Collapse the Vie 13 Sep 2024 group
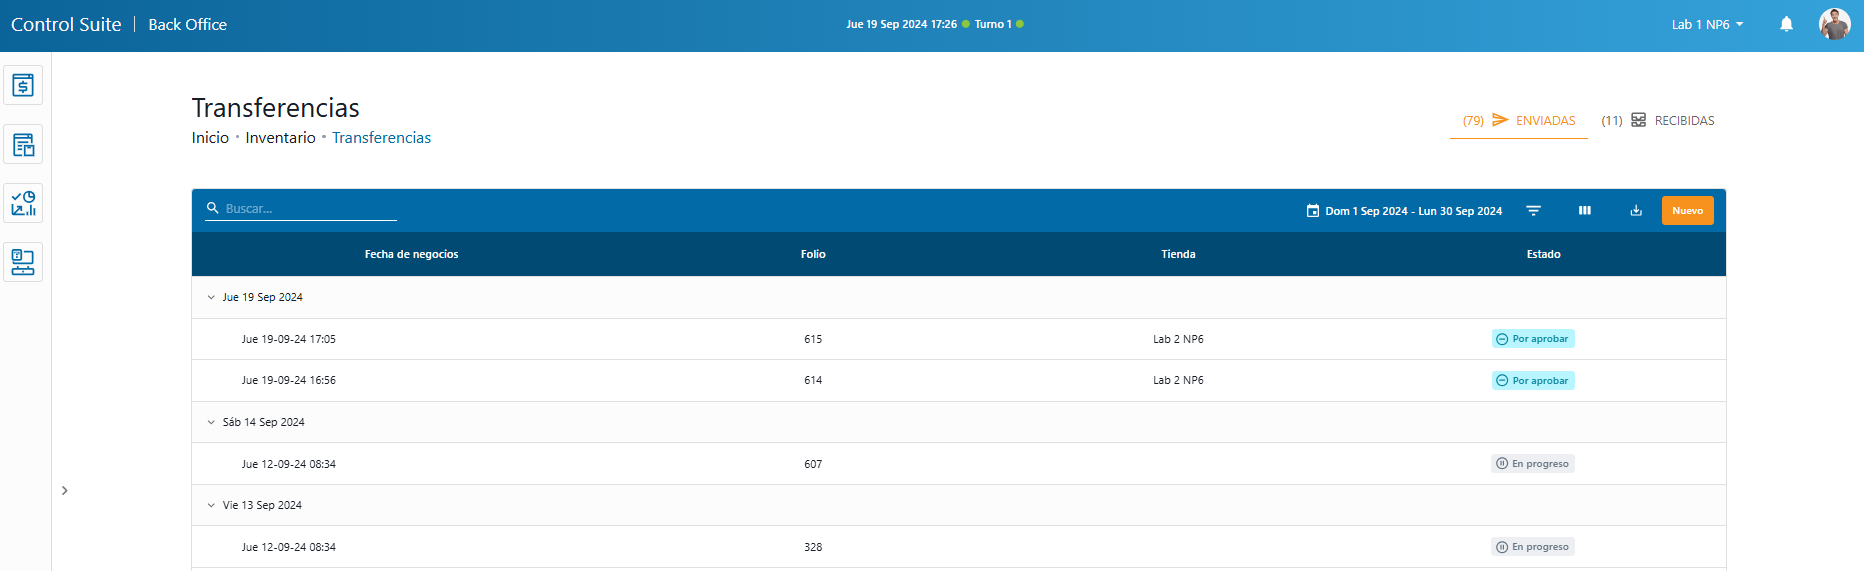Screen dimensions: 1864x571 [x=211, y=505]
